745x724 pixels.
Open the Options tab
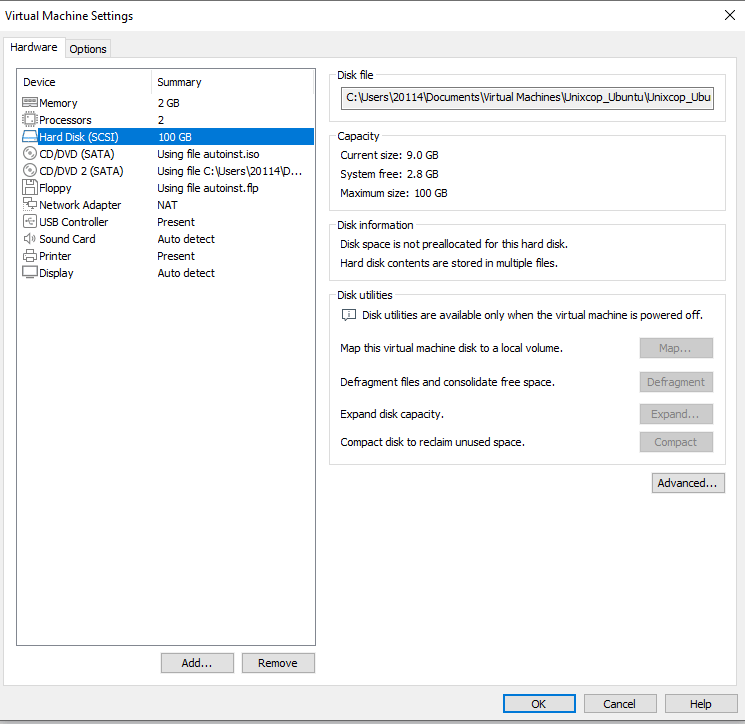[x=88, y=49]
